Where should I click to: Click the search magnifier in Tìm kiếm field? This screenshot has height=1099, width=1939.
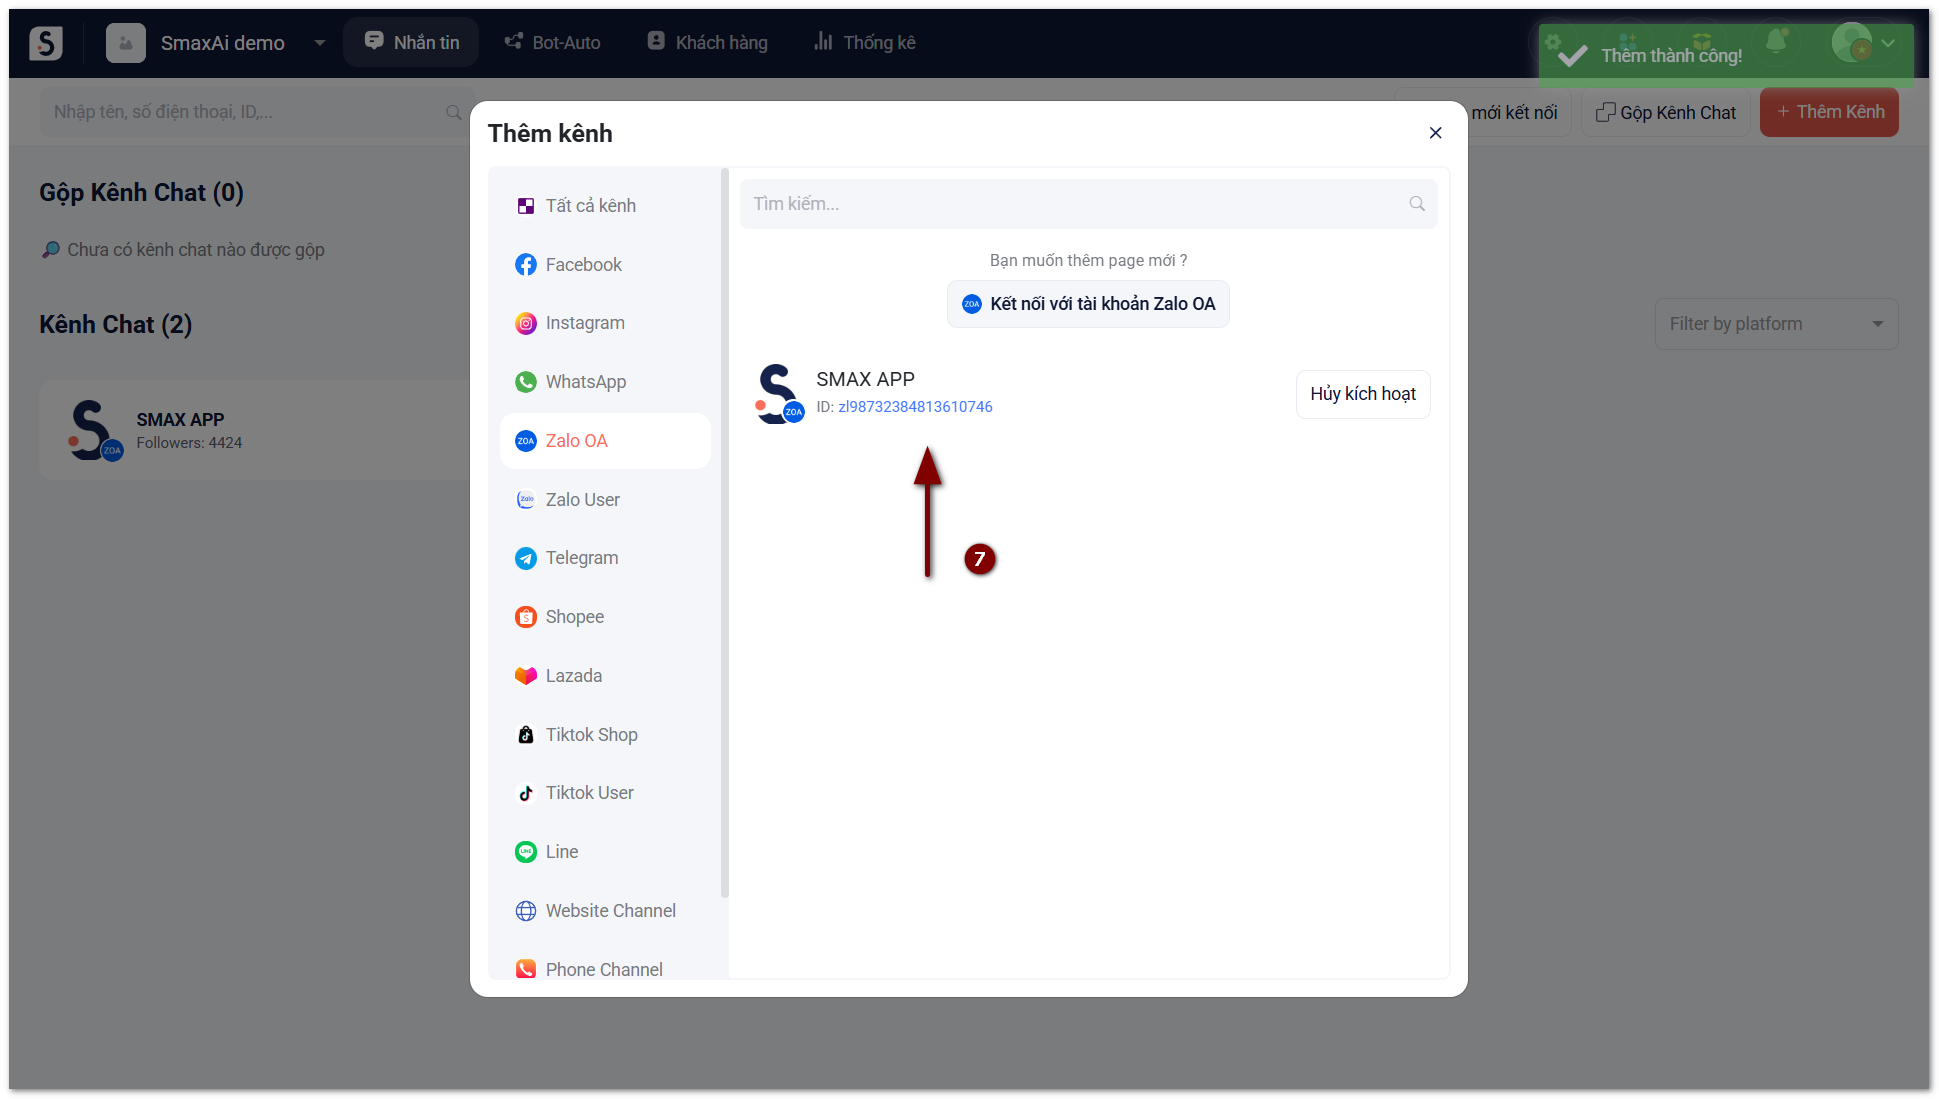tap(1416, 204)
